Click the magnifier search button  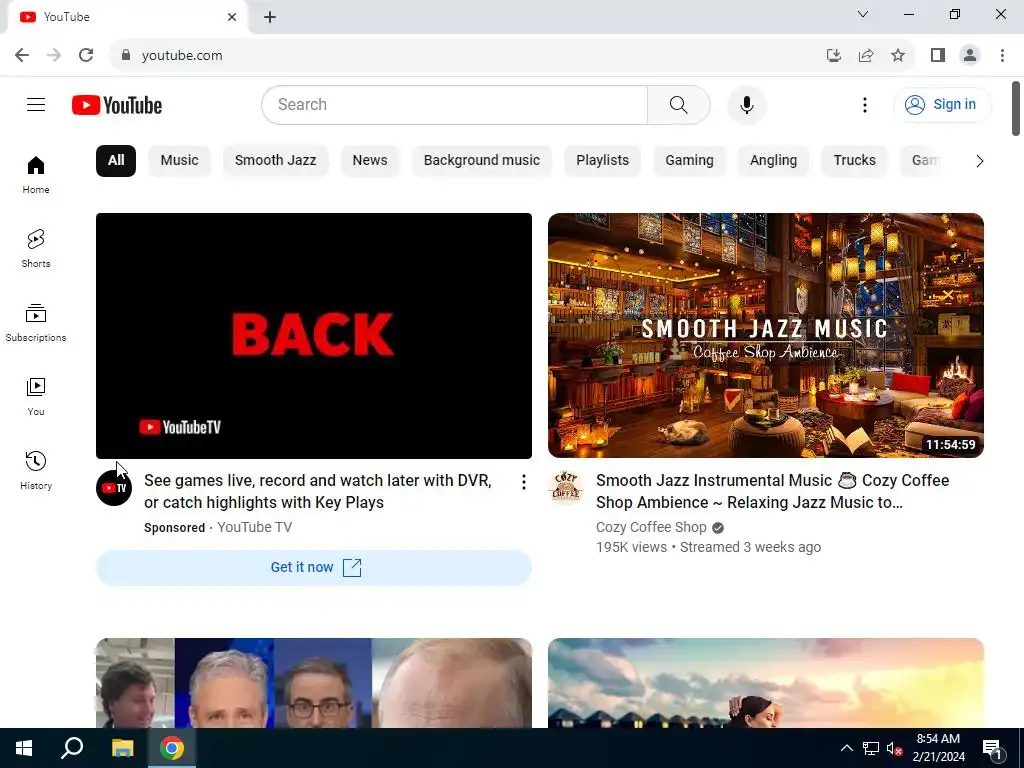[679, 104]
